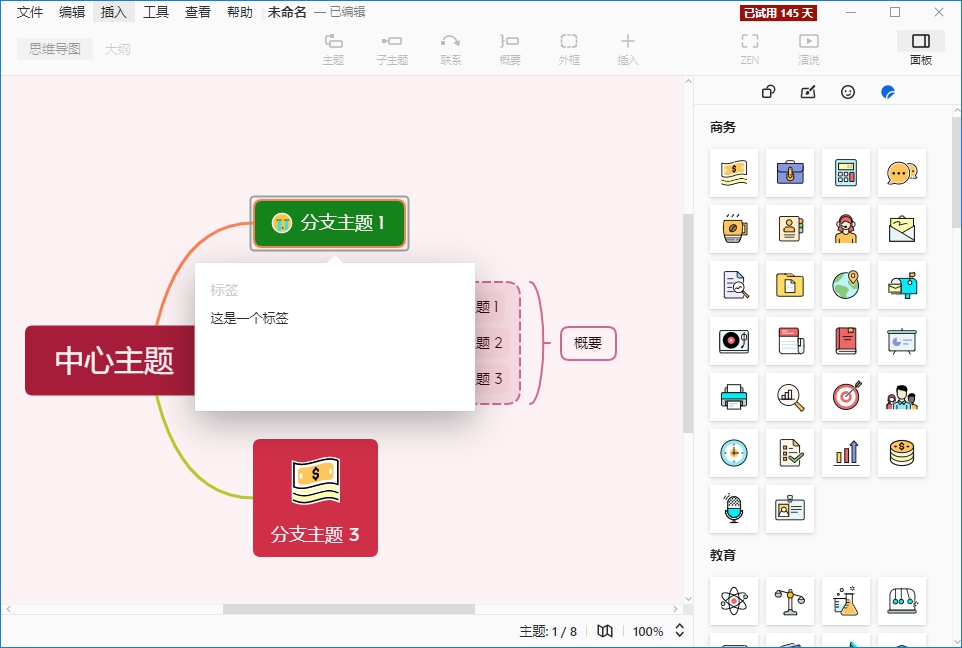Insert the balance scale sticker
Image resolution: width=962 pixels, height=648 pixels.
[790, 601]
